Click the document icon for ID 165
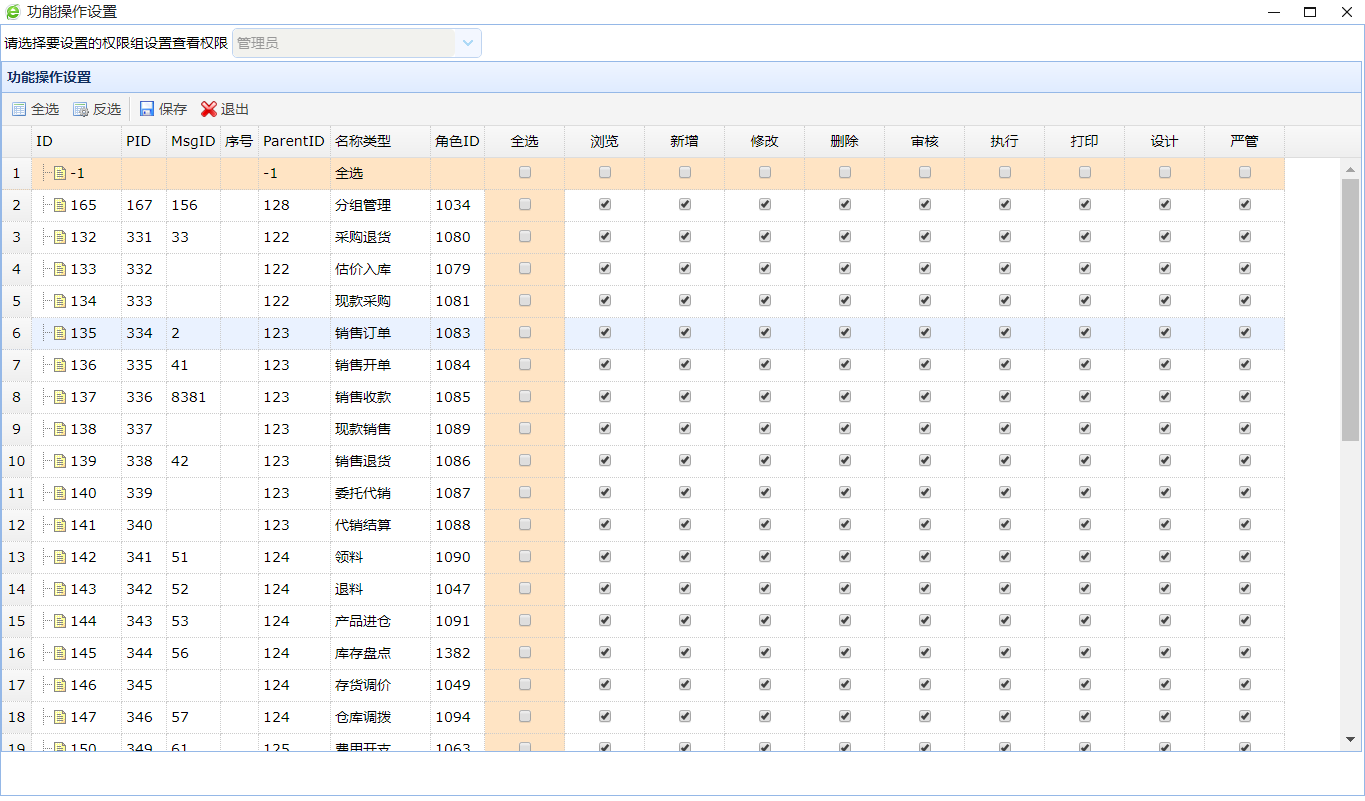The image size is (1365, 801). tap(60, 205)
